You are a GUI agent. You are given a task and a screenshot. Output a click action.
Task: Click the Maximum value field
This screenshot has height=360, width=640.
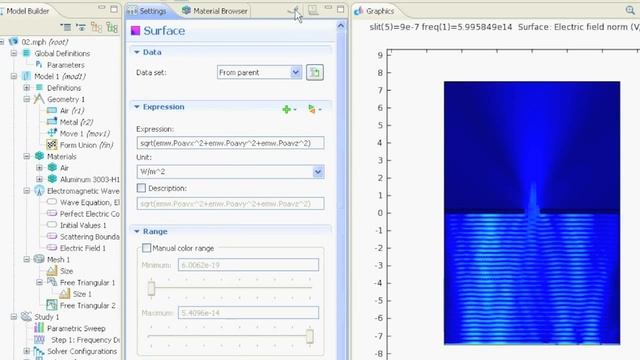click(248, 313)
